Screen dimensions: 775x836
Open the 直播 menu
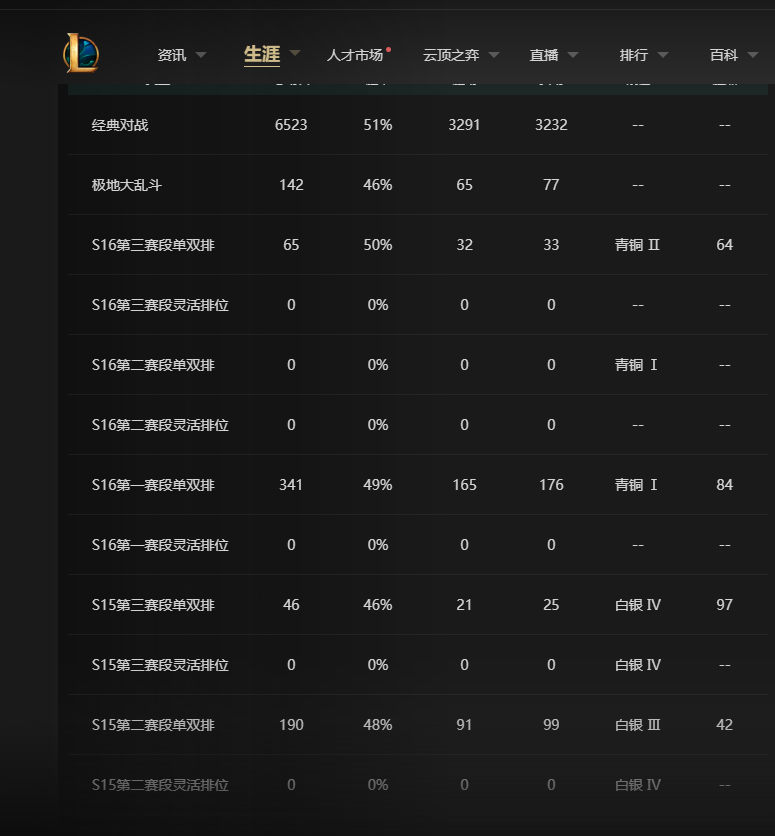(x=544, y=55)
